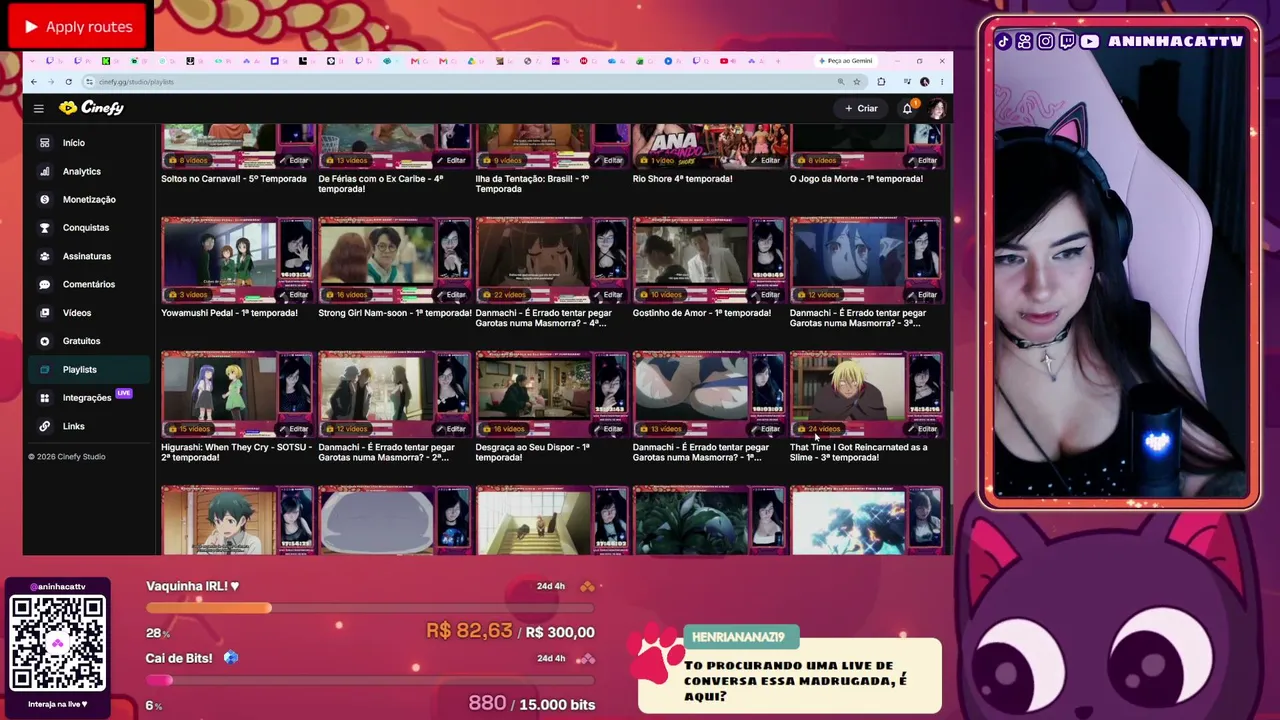Viewport: 1280px width, 720px height.
Task: Click the Vídeos sidebar icon
Action: coord(44,313)
